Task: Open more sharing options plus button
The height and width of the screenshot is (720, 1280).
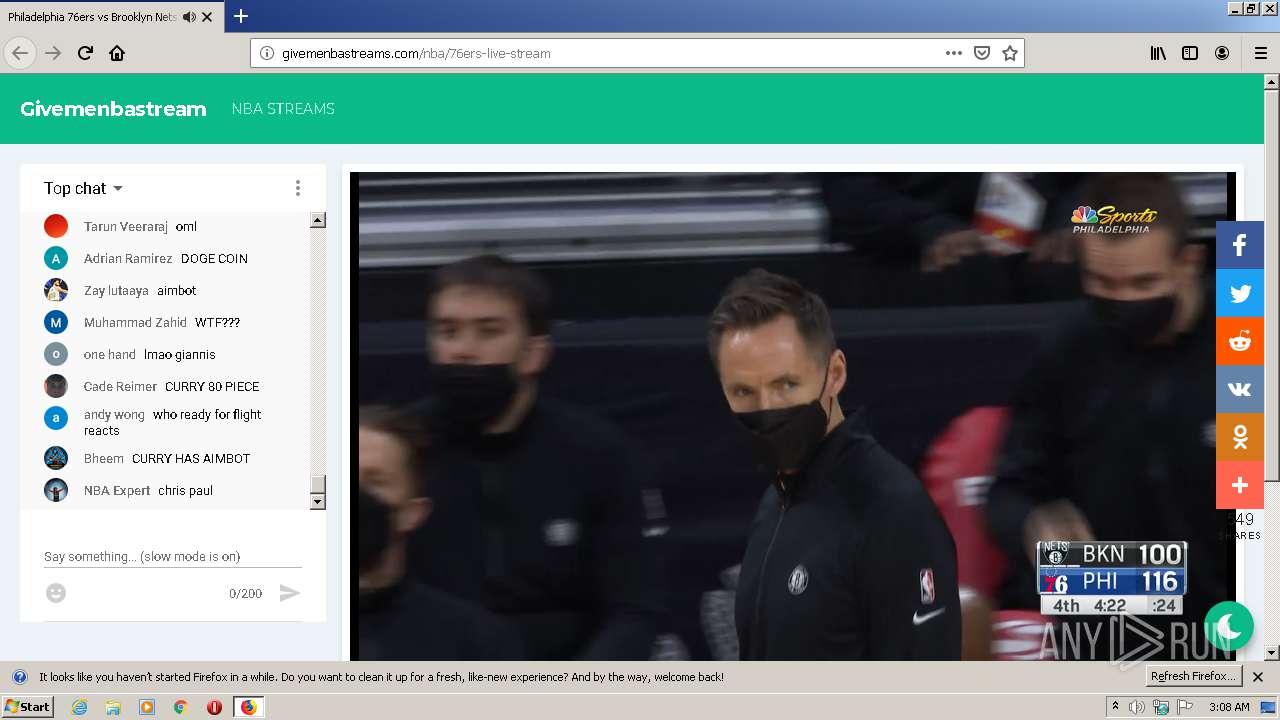Action: click(1240, 485)
